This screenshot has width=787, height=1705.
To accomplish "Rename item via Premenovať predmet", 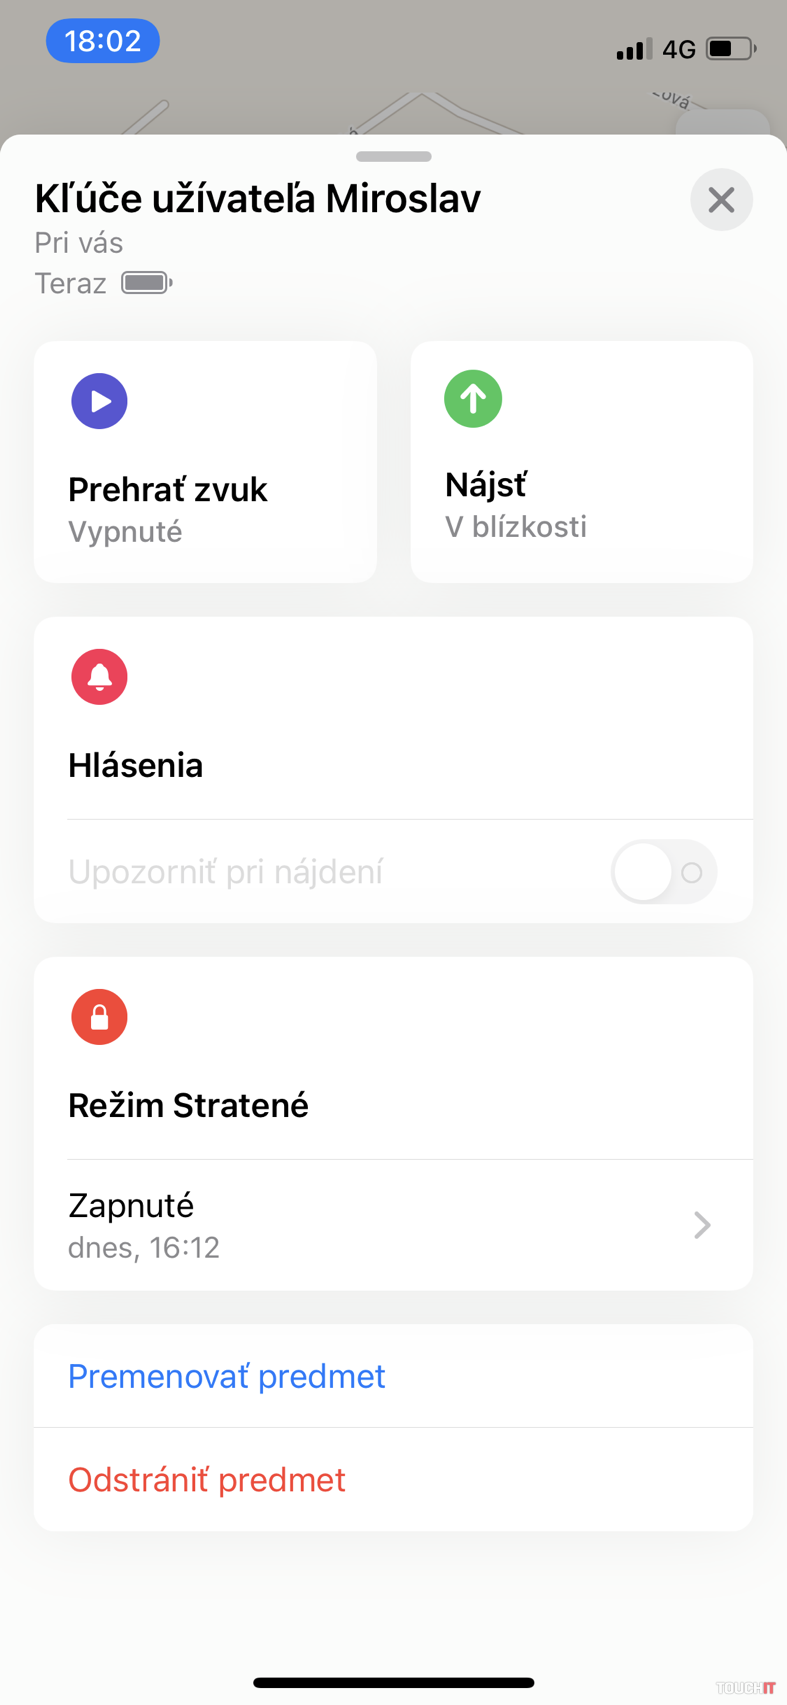I will coord(227,1376).
